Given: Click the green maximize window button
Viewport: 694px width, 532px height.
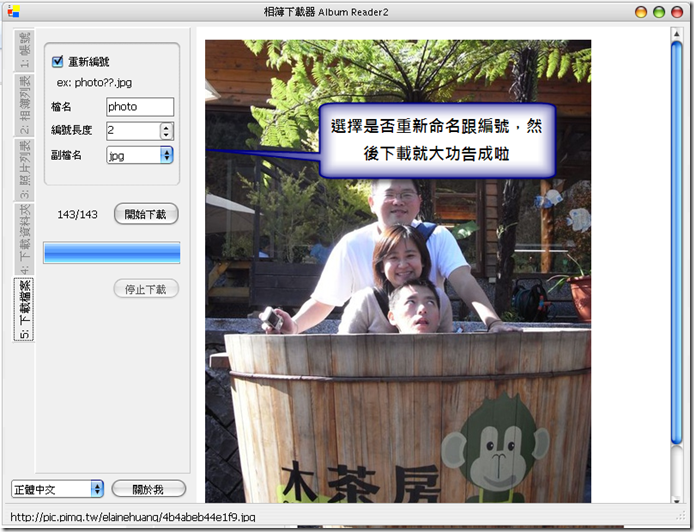Looking at the screenshot, I should pyautogui.click(x=659, y=12).
